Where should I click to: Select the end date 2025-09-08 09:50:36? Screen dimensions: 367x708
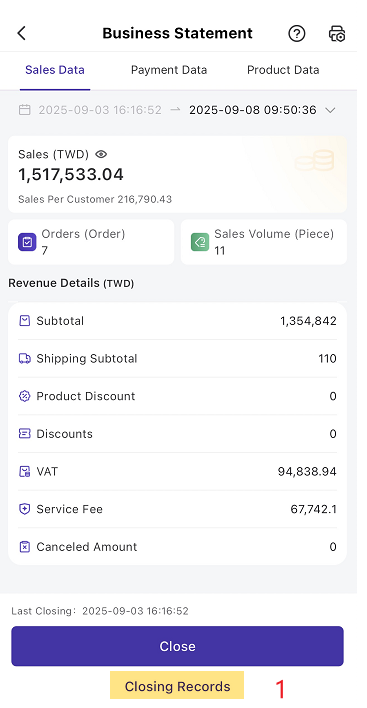(253, 110)
